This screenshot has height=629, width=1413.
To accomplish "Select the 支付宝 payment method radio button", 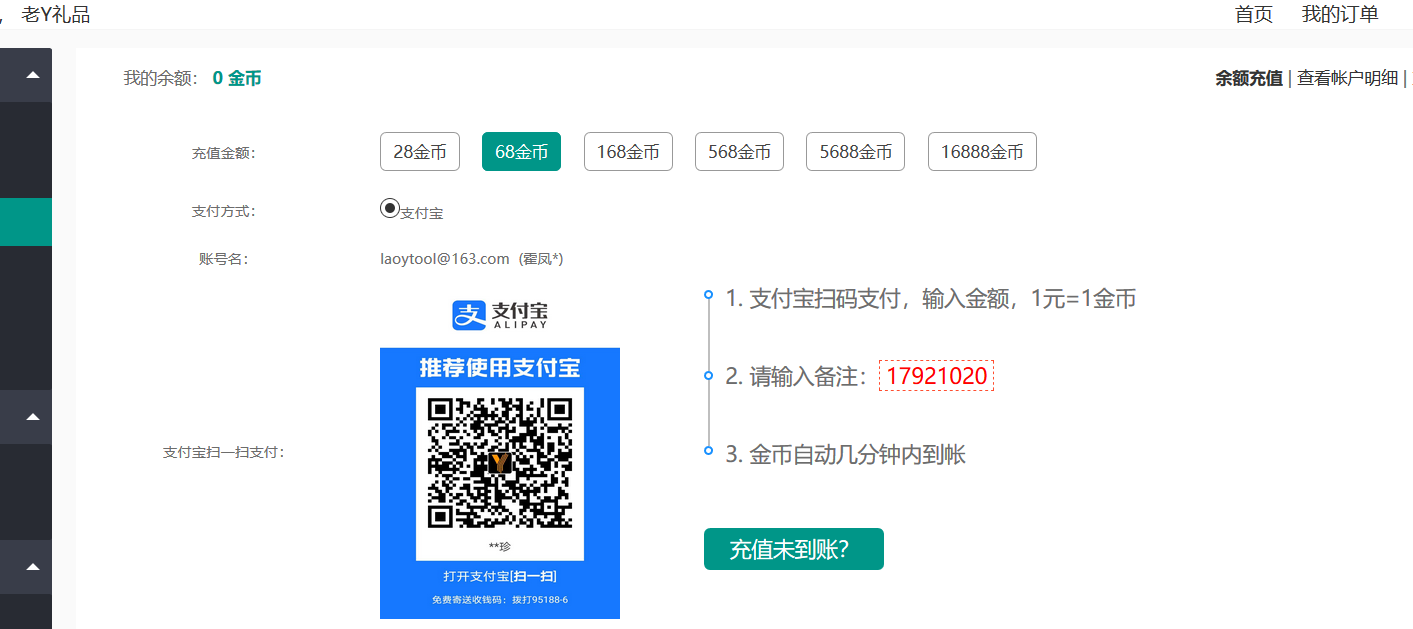I will (390, 208).
